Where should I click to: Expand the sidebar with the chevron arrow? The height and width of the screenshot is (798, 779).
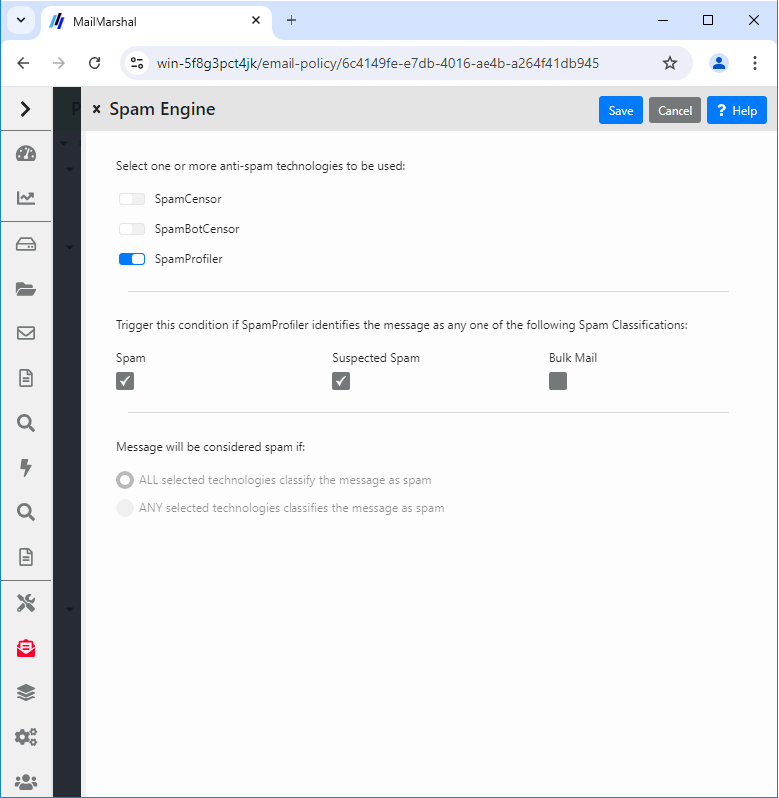[x=25, y=109]
